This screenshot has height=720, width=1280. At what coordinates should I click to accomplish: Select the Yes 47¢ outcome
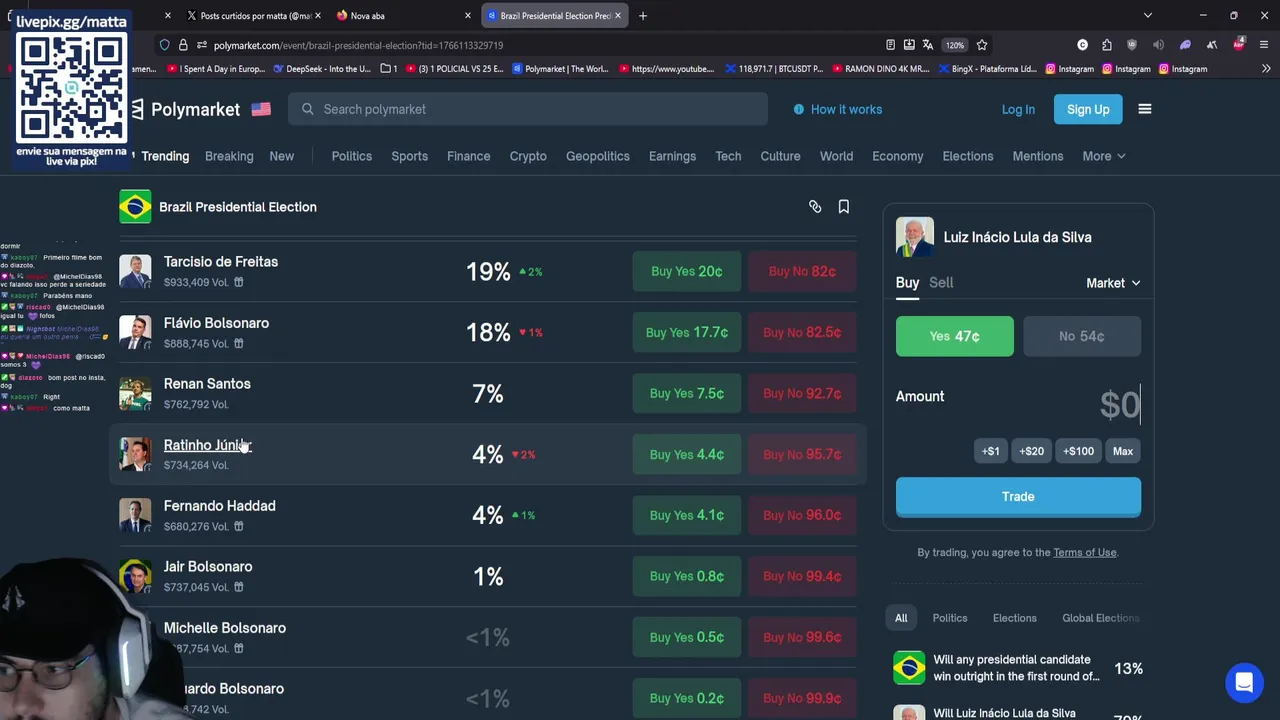pyautogui.click(x=954, y=336)
